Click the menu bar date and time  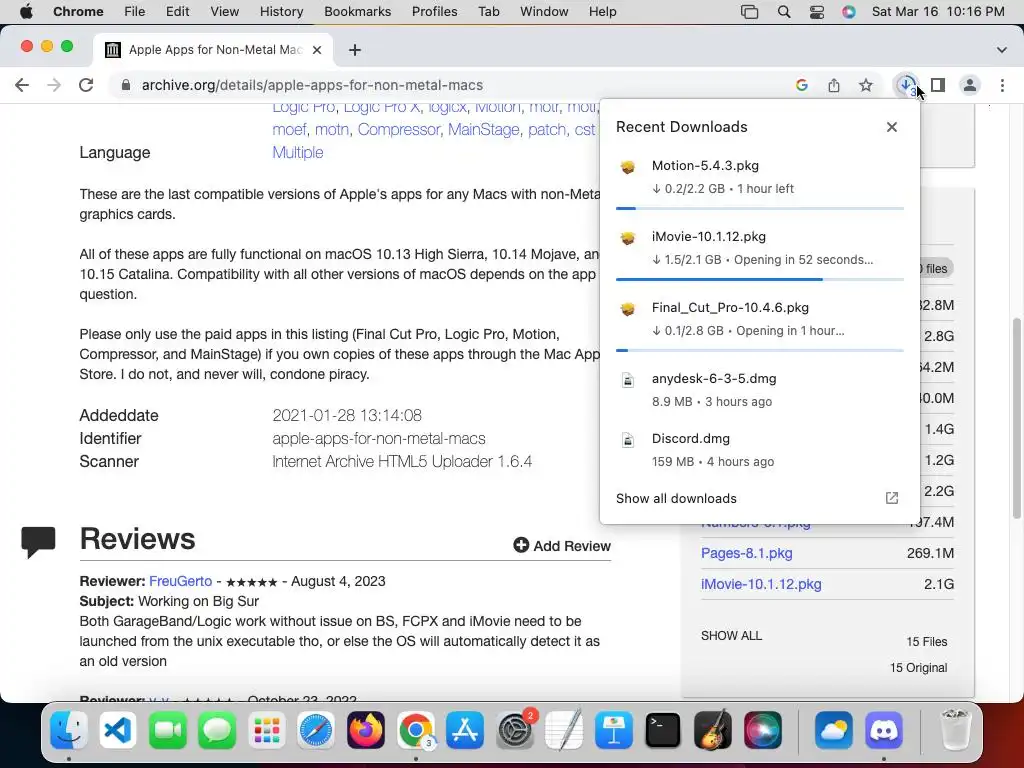tap(938, 12)
